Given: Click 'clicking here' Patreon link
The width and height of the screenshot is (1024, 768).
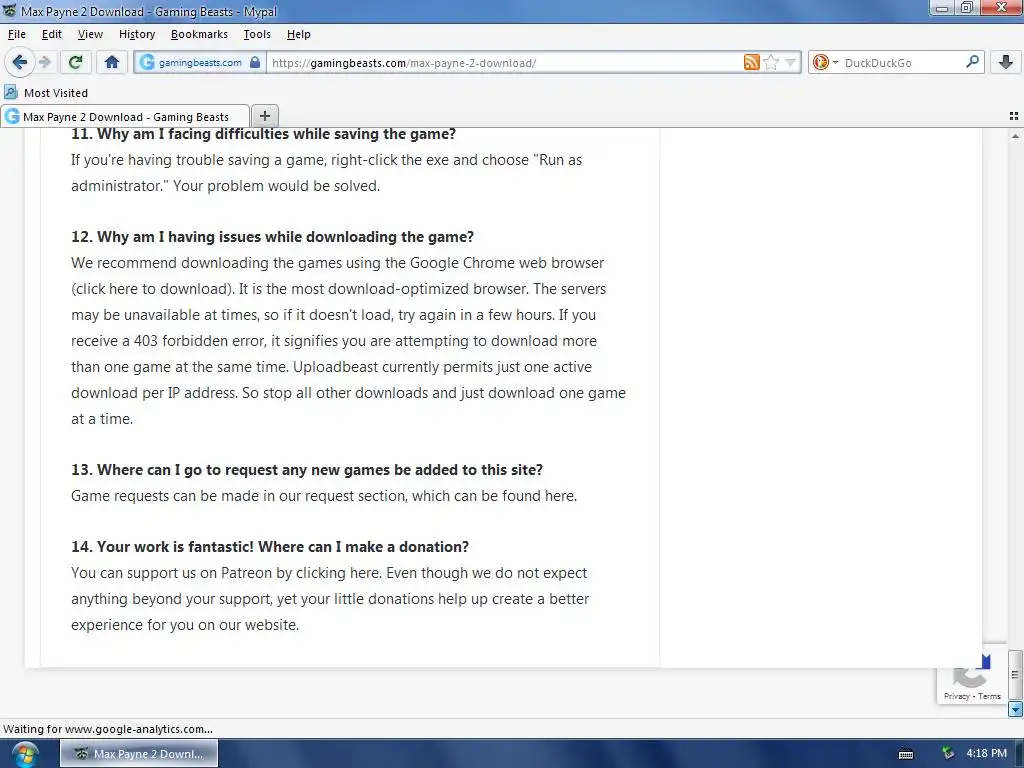Looking at the screenshot, I should point(337,573).
